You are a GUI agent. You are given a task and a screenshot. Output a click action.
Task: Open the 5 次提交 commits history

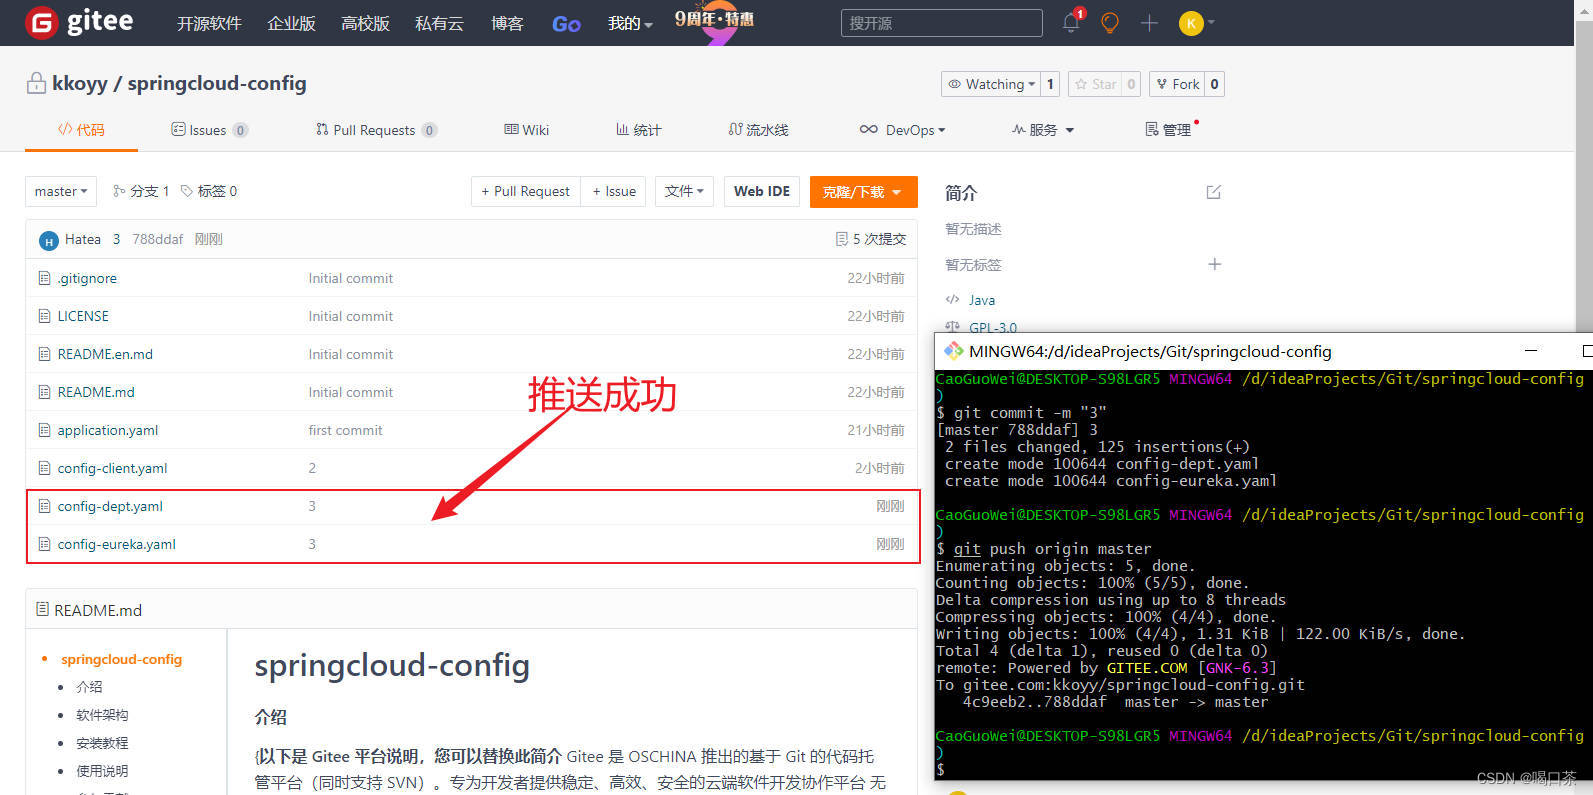[871, 239]
